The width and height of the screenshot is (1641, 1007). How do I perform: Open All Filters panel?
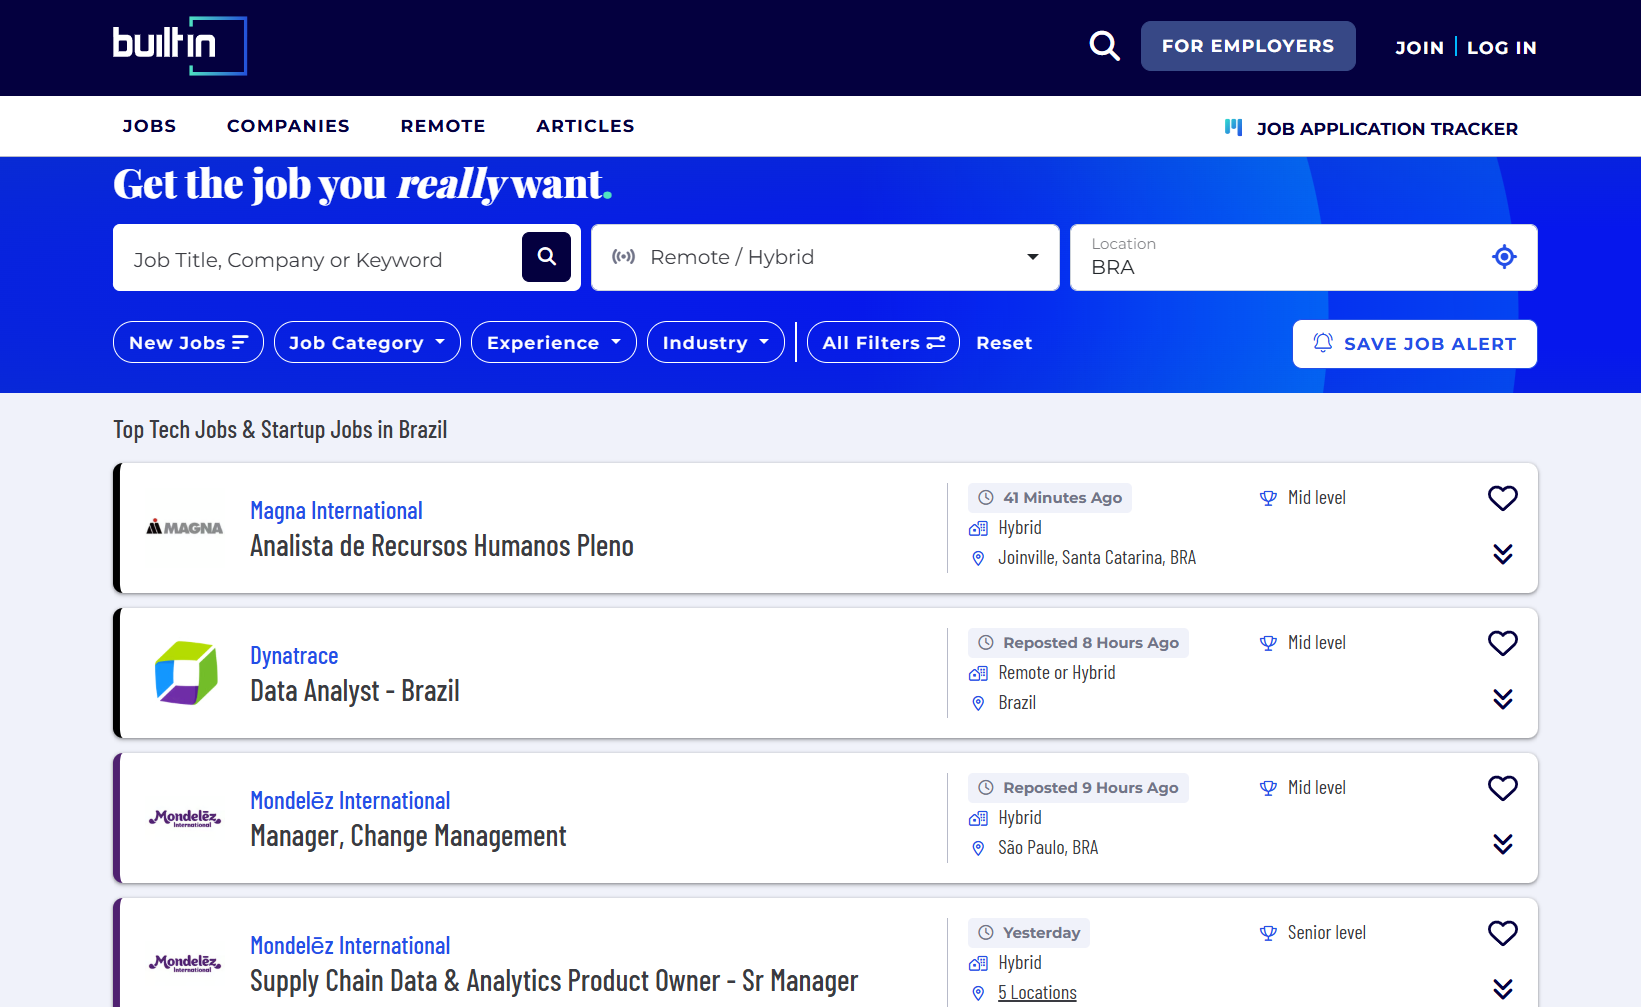point(883,342)
